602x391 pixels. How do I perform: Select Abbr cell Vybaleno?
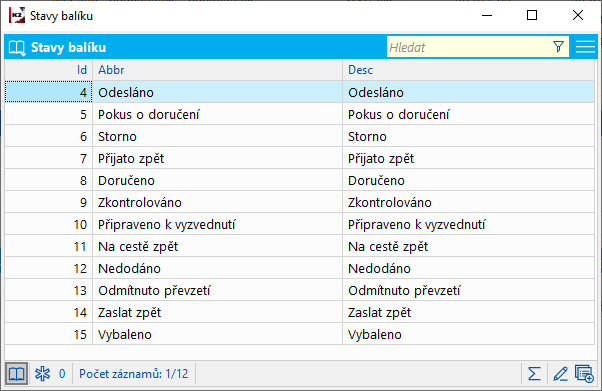coord(217,334)
